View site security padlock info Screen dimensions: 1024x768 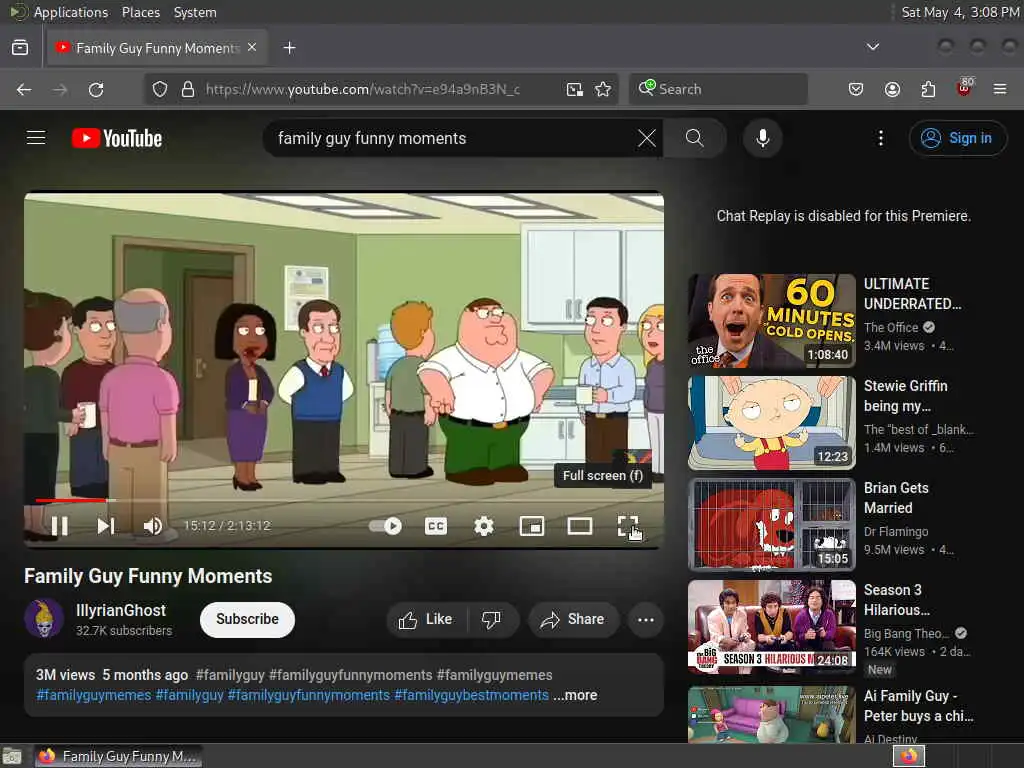[188, 89]
